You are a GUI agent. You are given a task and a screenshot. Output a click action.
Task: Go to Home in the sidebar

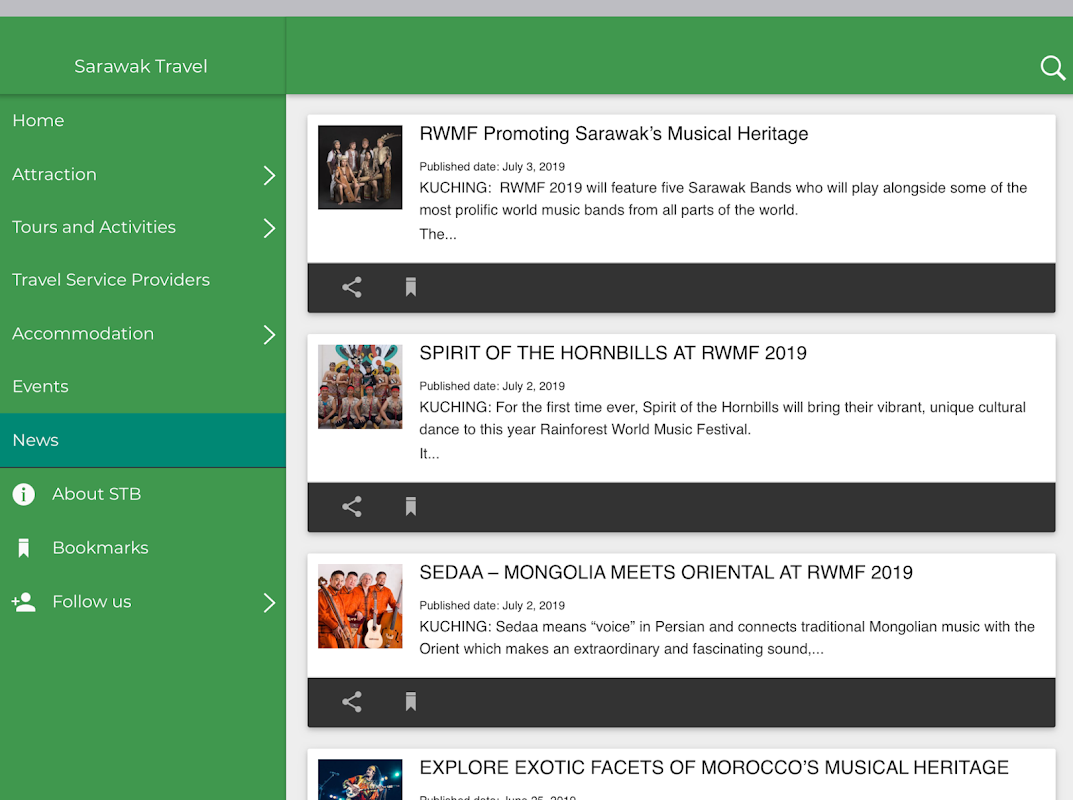[142, 120]
